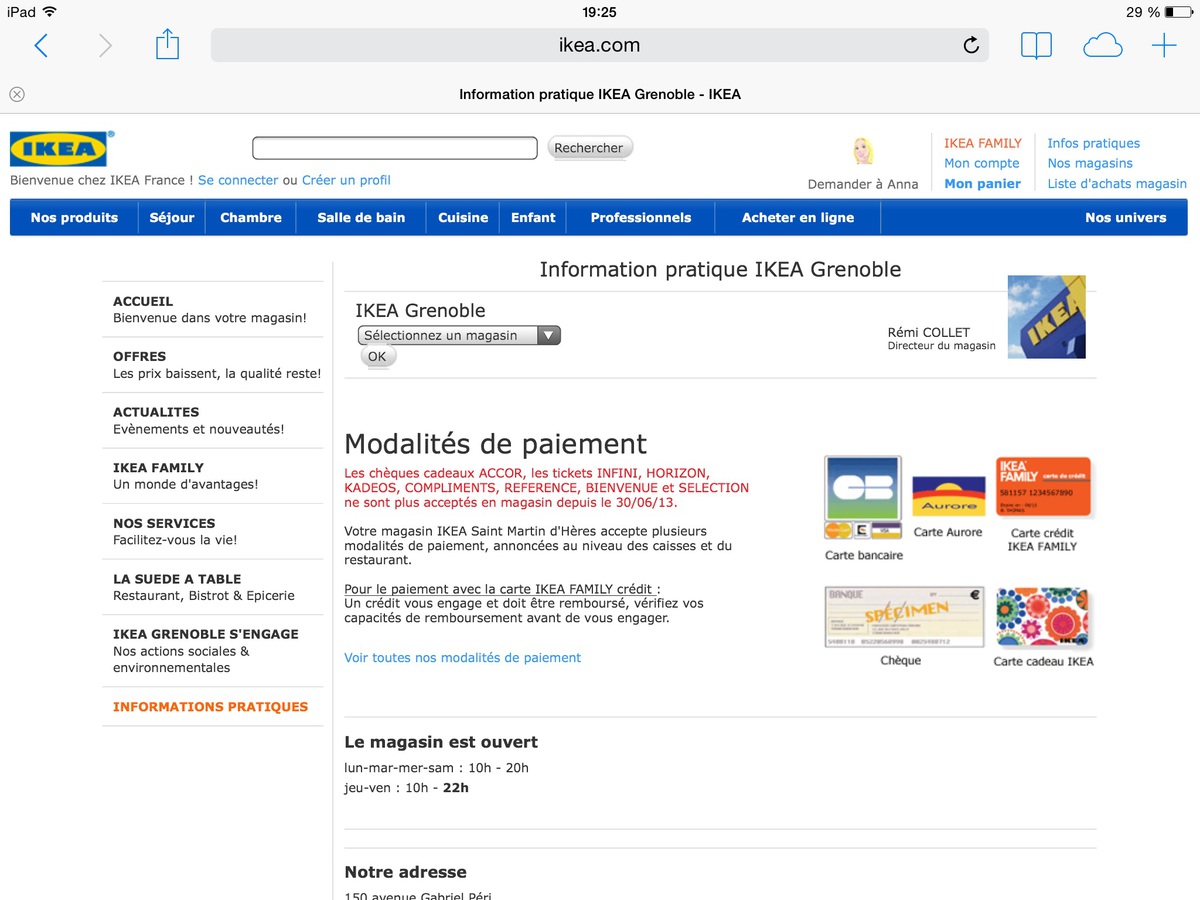Open the Séjour menu
The width and height of the screenshot is (1200, 900).
pyautogui.click(x=172, y=217)
